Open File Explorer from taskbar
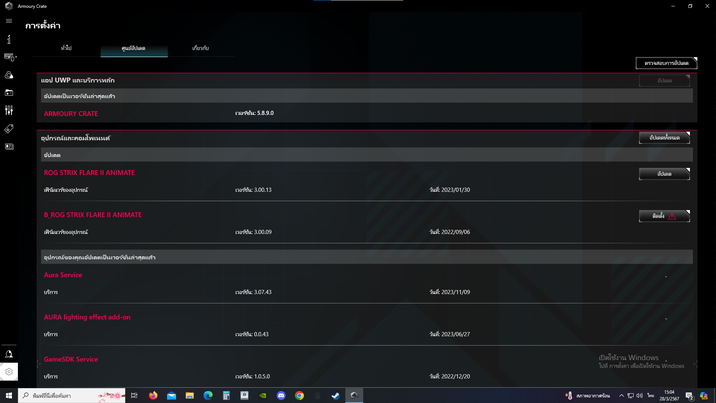 click(x=190, y=396)
